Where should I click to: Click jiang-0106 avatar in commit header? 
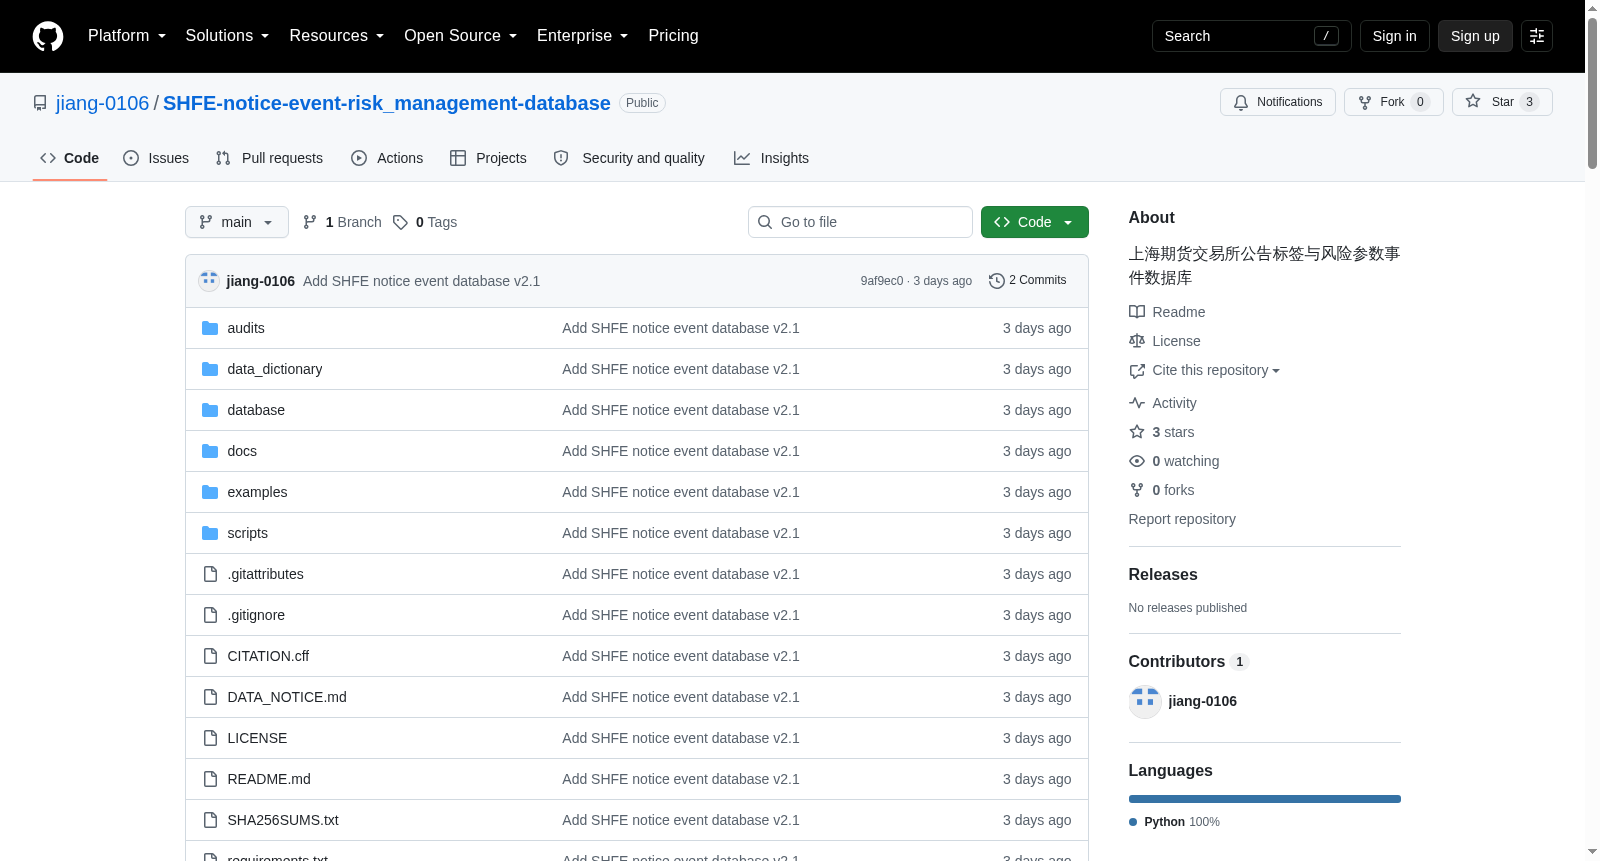click(209, 281)
